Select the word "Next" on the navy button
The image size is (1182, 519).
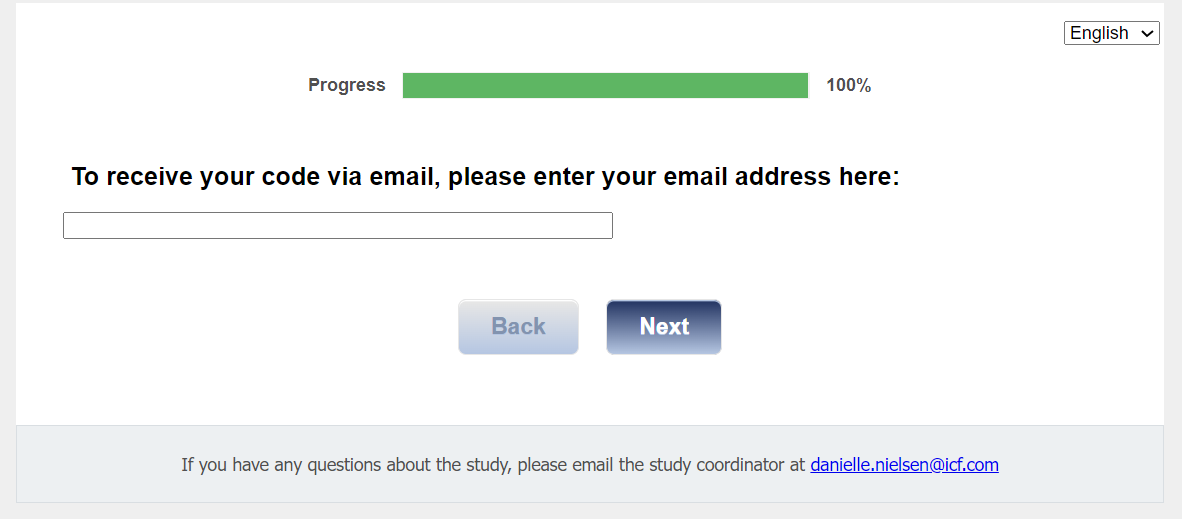click(x=664, y=327)
